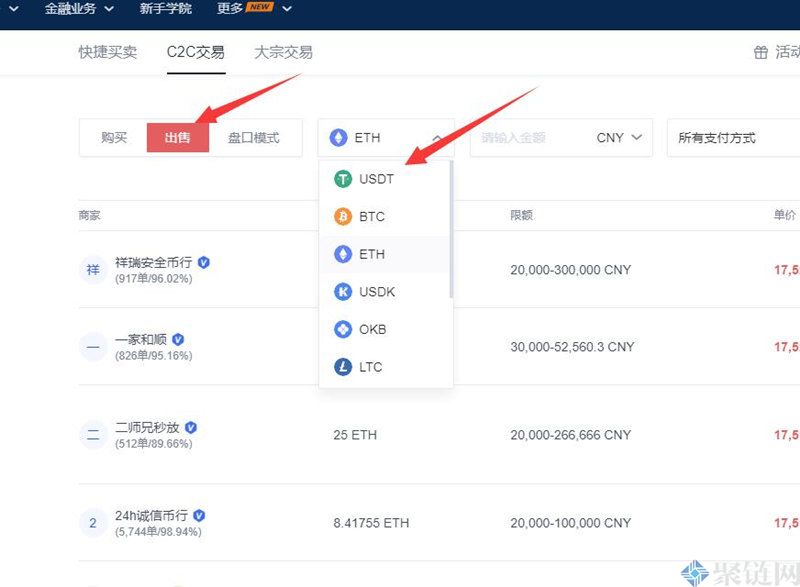Screen dimensions: 800x587
Task: Click verified badge next to 祥瑞安全币行
Action: (x=204, y=262)
